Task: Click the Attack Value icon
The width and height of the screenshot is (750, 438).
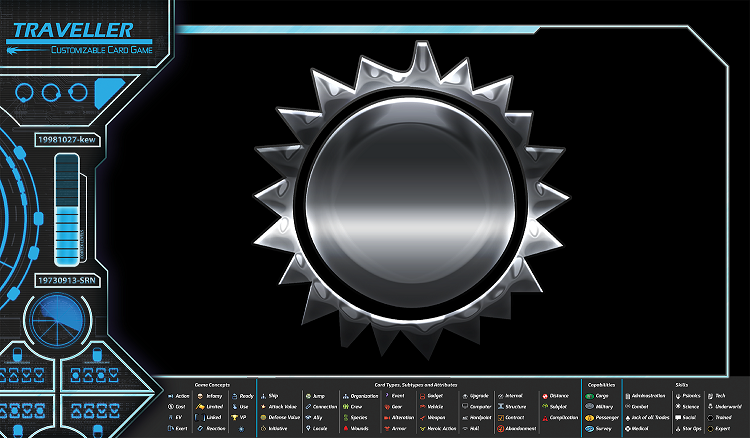Action: click(263, 406)
